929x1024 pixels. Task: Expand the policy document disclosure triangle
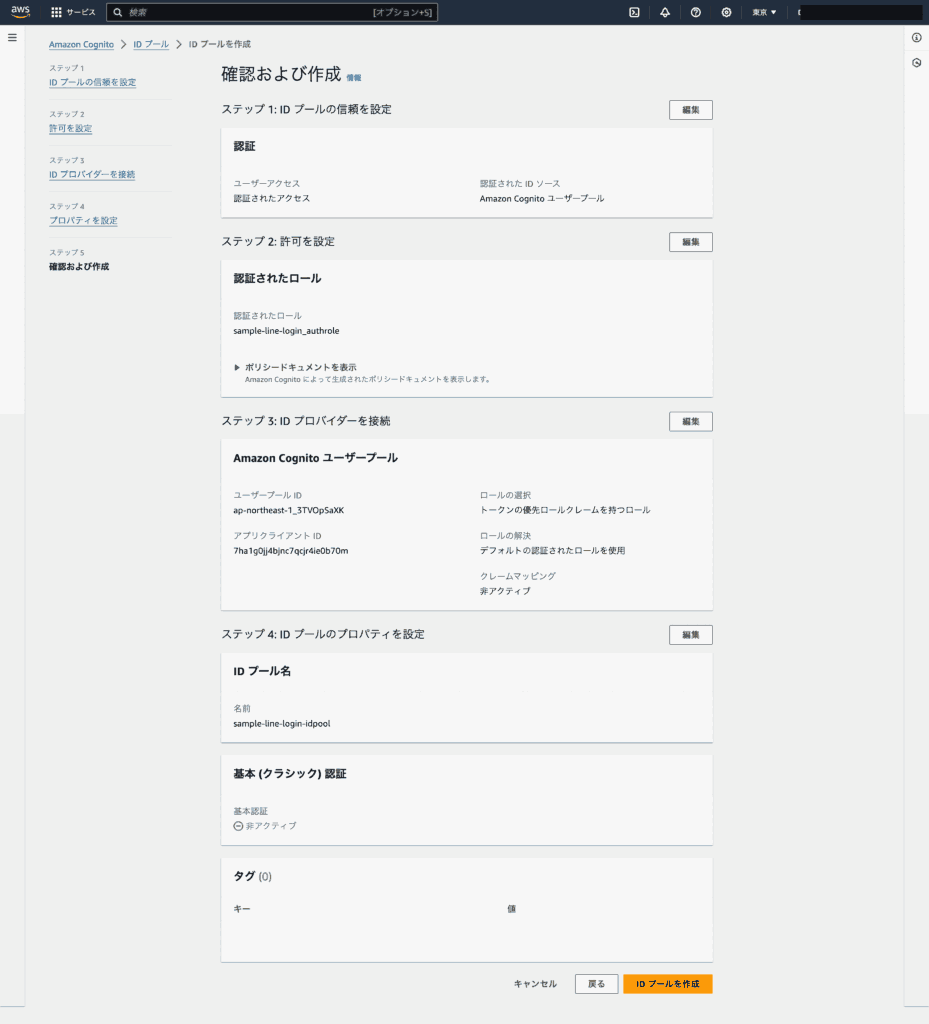tap(237, 367)
